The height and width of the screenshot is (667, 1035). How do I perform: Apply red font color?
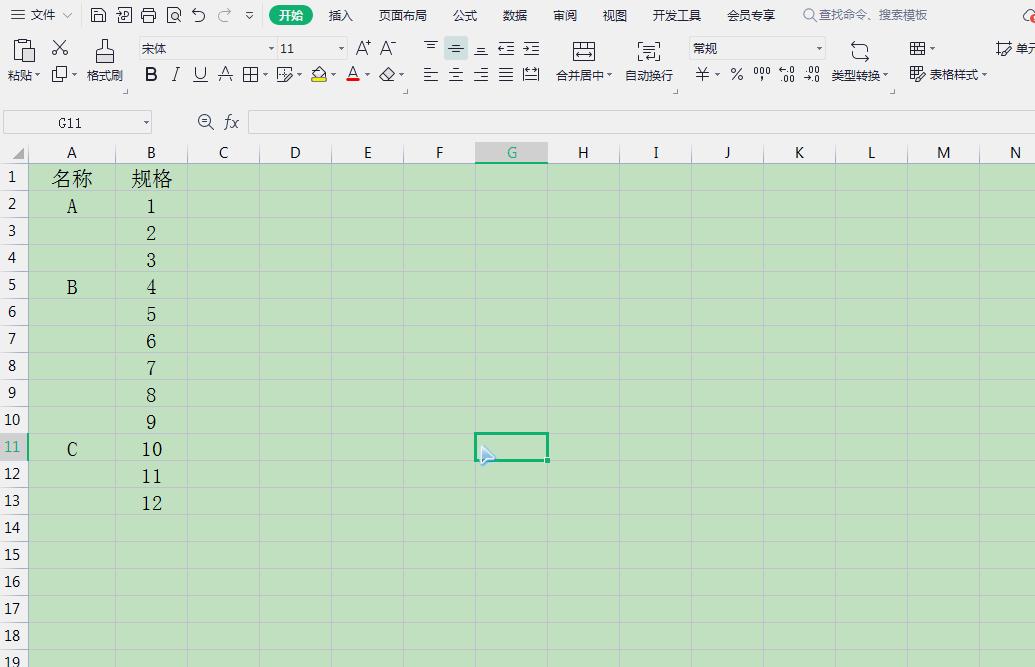353,75
